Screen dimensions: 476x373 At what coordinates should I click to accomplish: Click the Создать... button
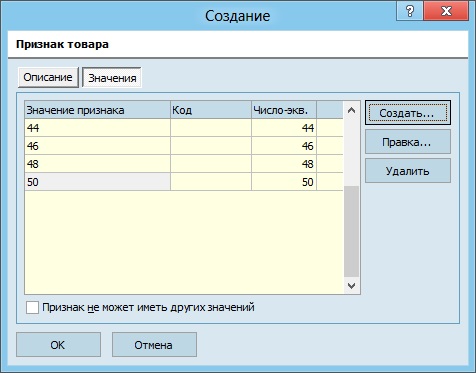pyautogui.click(x=408, y=113)
